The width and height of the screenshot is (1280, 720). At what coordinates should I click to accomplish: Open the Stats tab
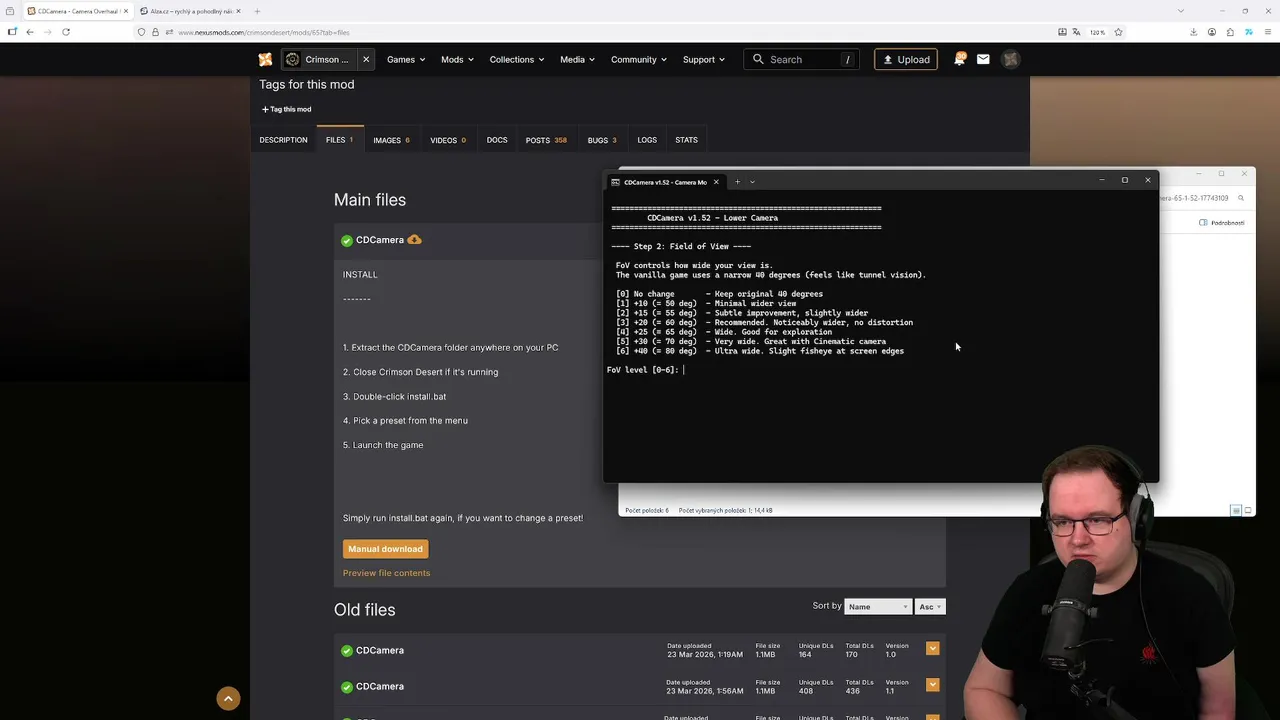[686, 140]
